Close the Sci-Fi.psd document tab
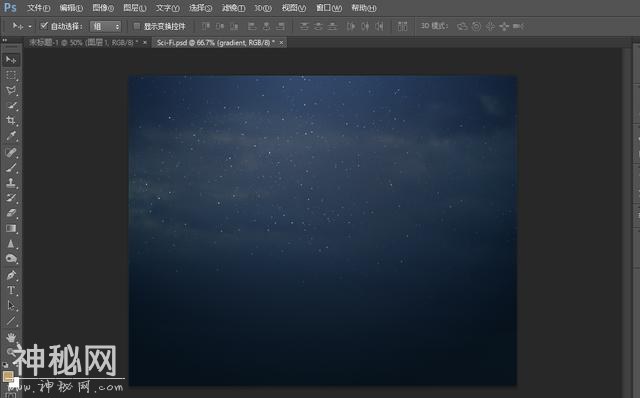Viewport: 640px width, 398px height. coord(281,42)
